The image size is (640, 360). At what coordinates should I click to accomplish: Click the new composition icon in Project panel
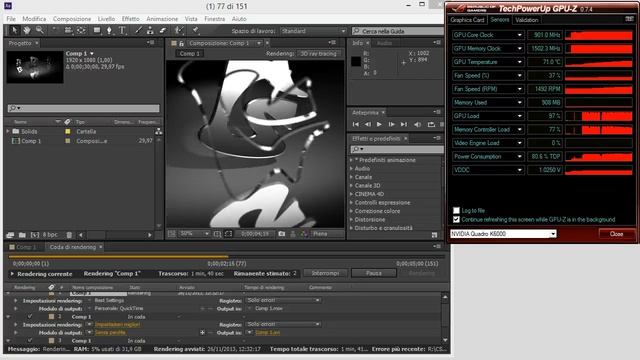click(35, 235)
